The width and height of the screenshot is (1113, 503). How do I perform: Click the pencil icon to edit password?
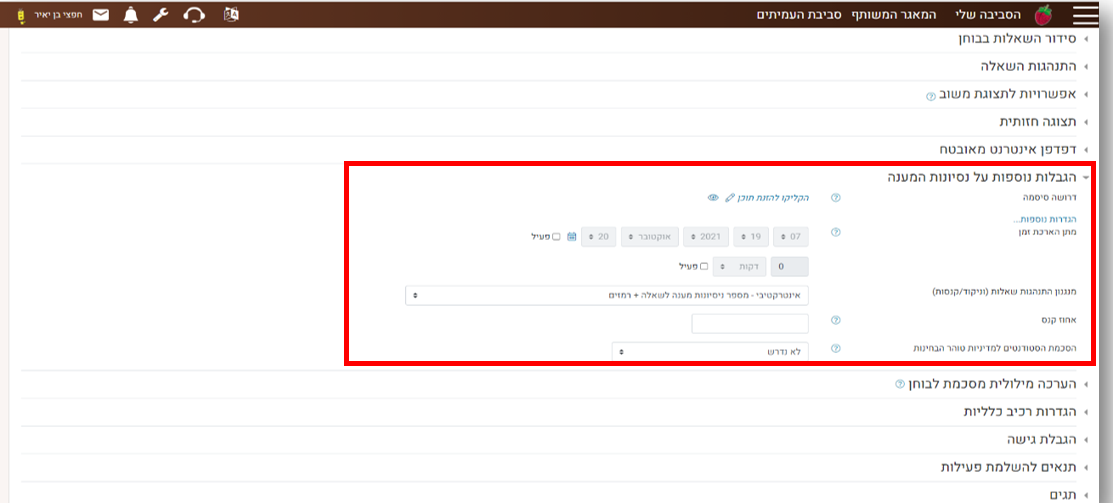tap(729, 198)
